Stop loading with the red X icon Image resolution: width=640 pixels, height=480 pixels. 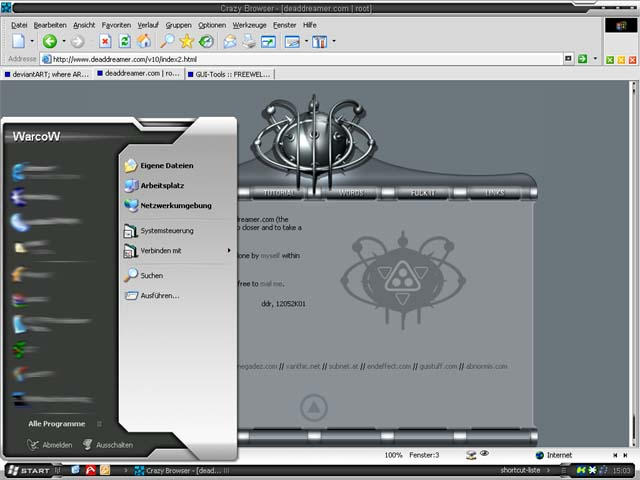click(x=105, y=41)
